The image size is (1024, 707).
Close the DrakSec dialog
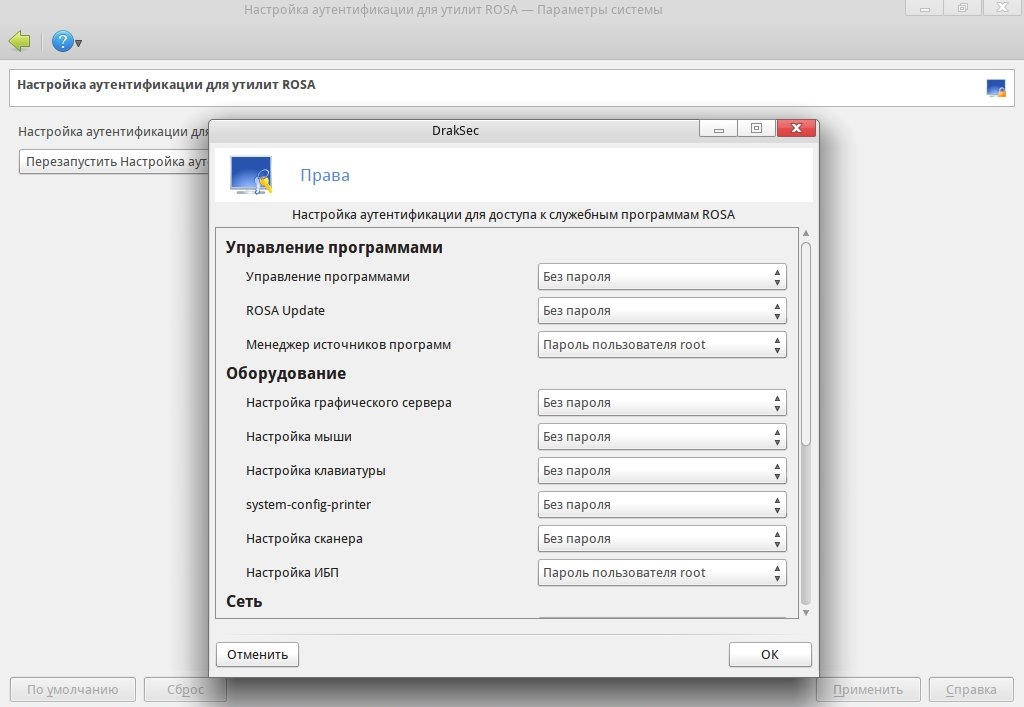pos(796,129)
